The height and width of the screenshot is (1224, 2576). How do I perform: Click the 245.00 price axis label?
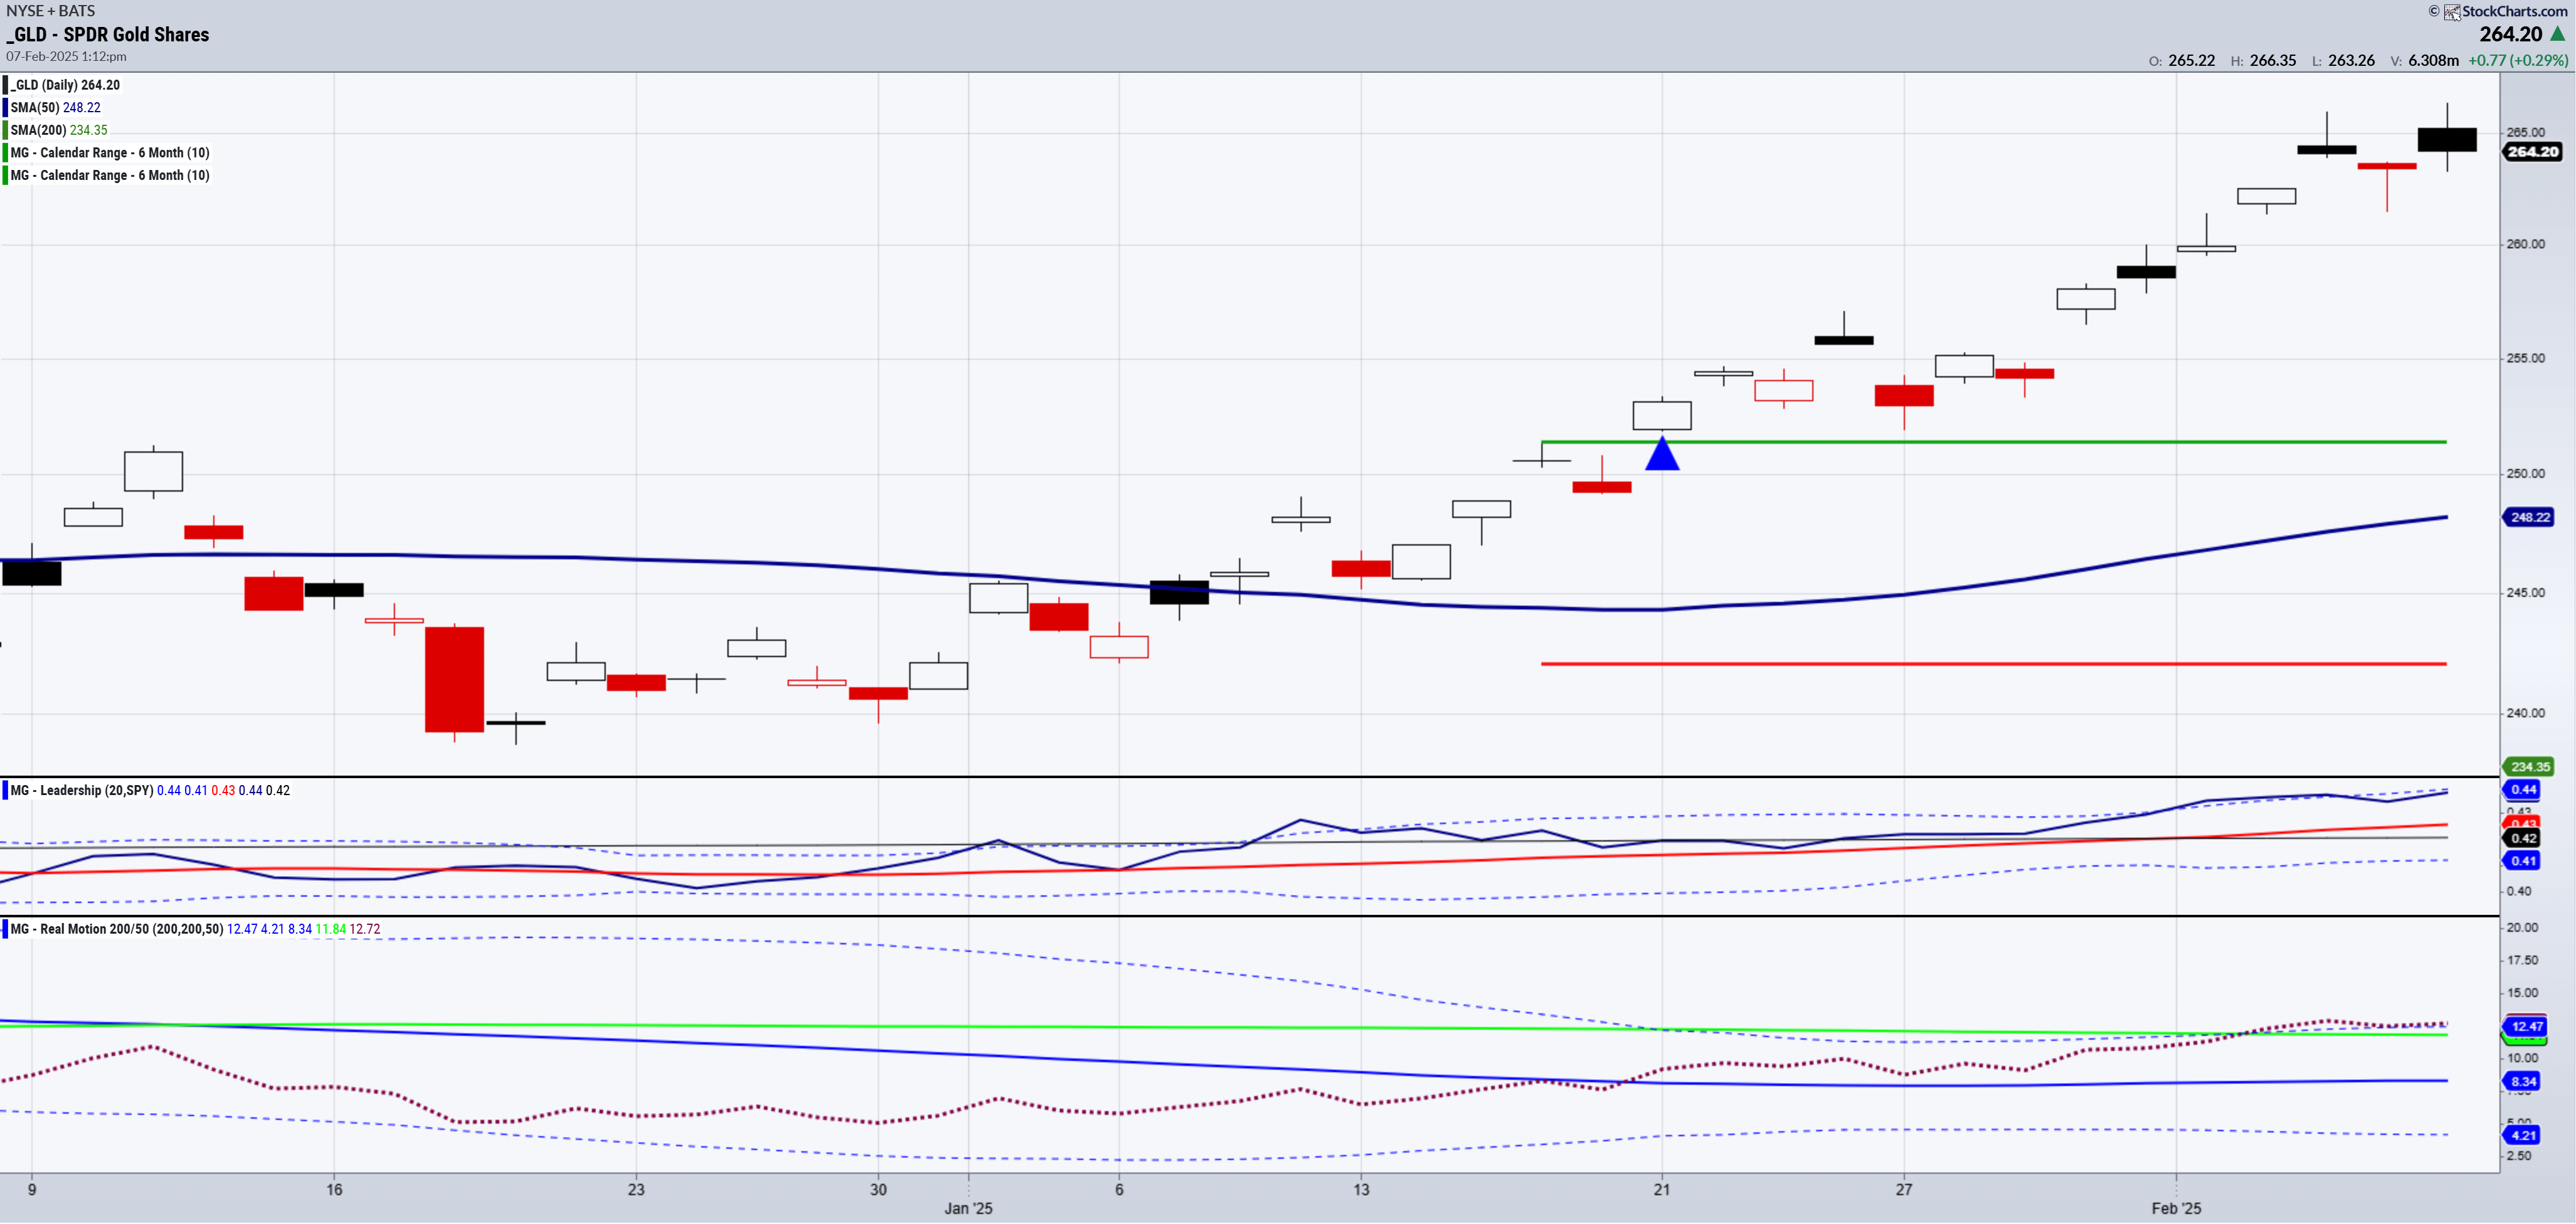[2525, 593]
